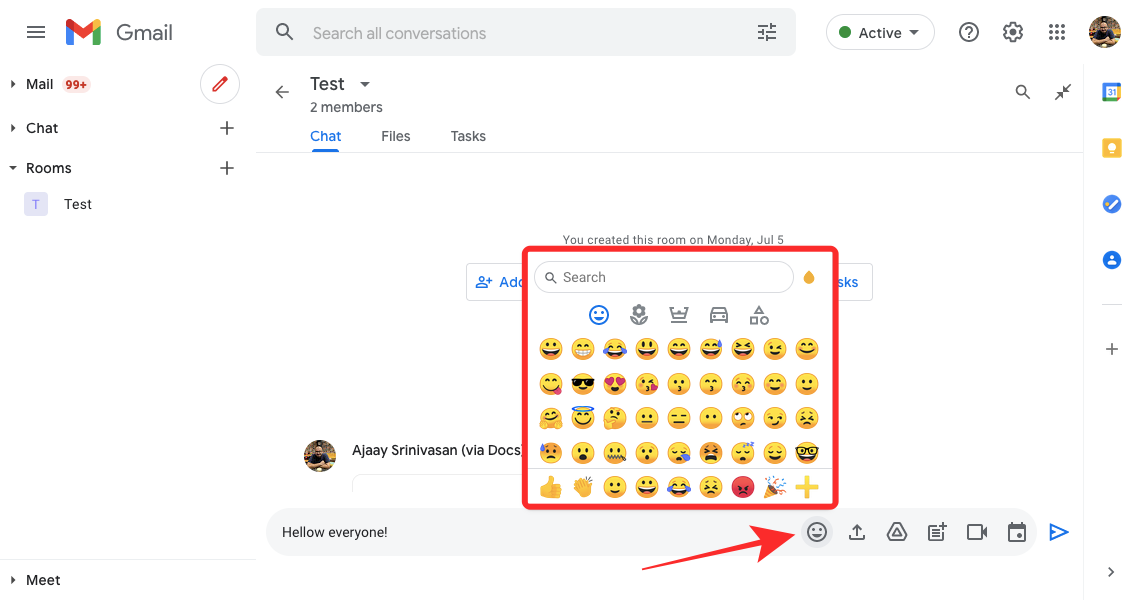Open the Active status dropdown
The height and width of the screenshot is (600, 1139).
880,33
